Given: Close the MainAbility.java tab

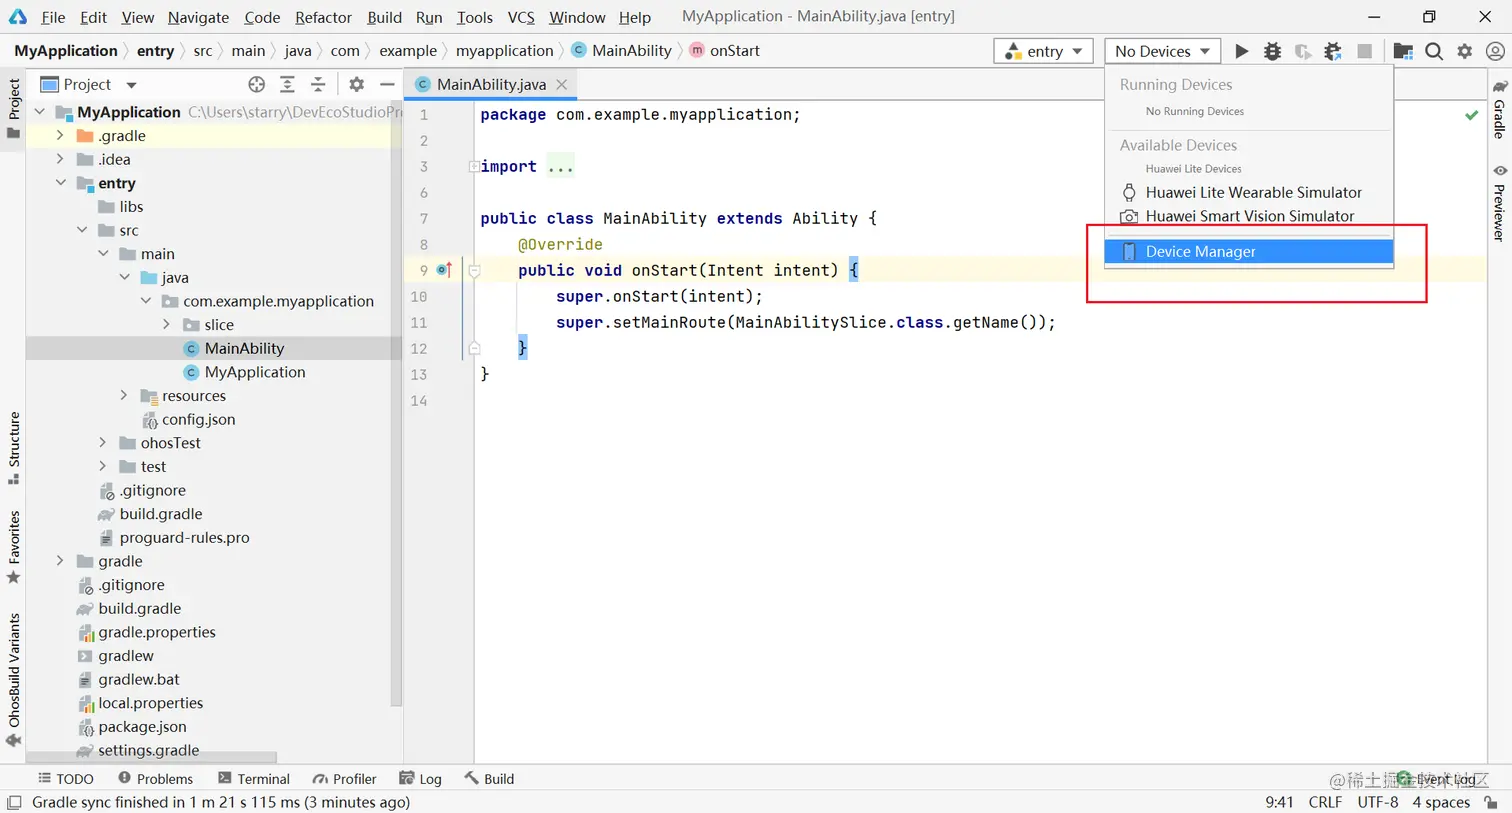Looking at the screenshot, I should pyautogui.click(x=562, y=85).
